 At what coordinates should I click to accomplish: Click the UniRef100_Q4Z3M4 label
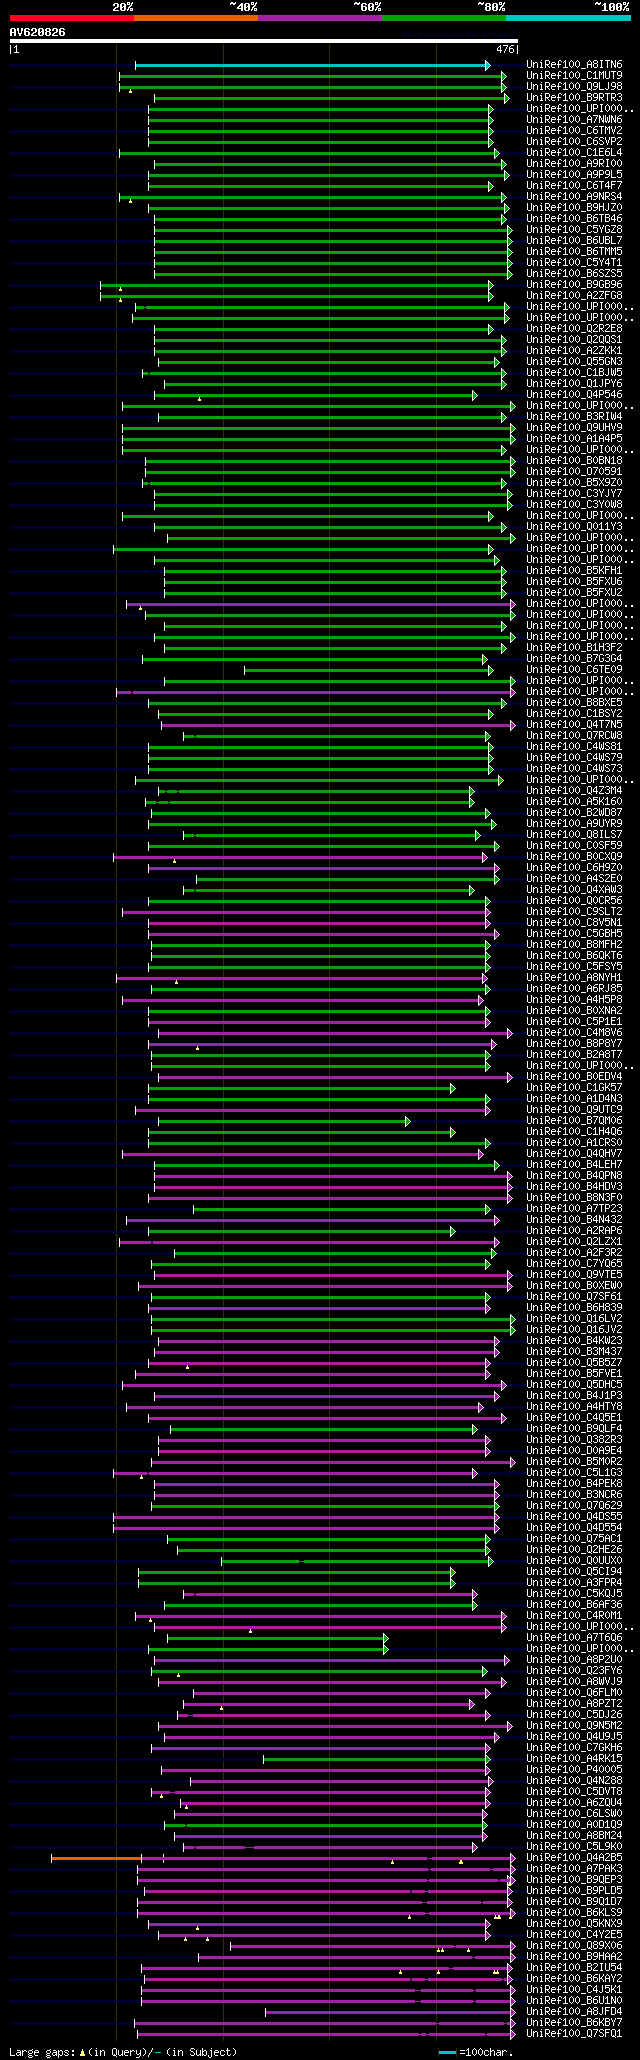pos(574,791)
